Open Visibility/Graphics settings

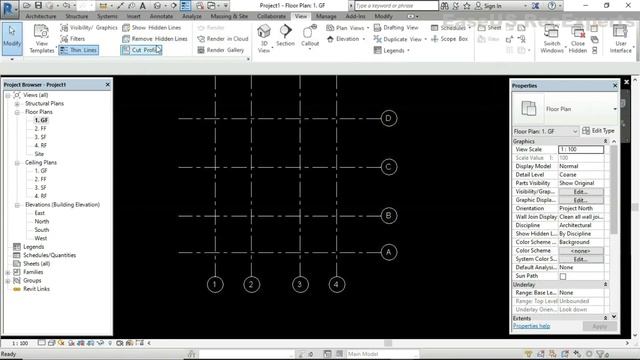[89, 27]
